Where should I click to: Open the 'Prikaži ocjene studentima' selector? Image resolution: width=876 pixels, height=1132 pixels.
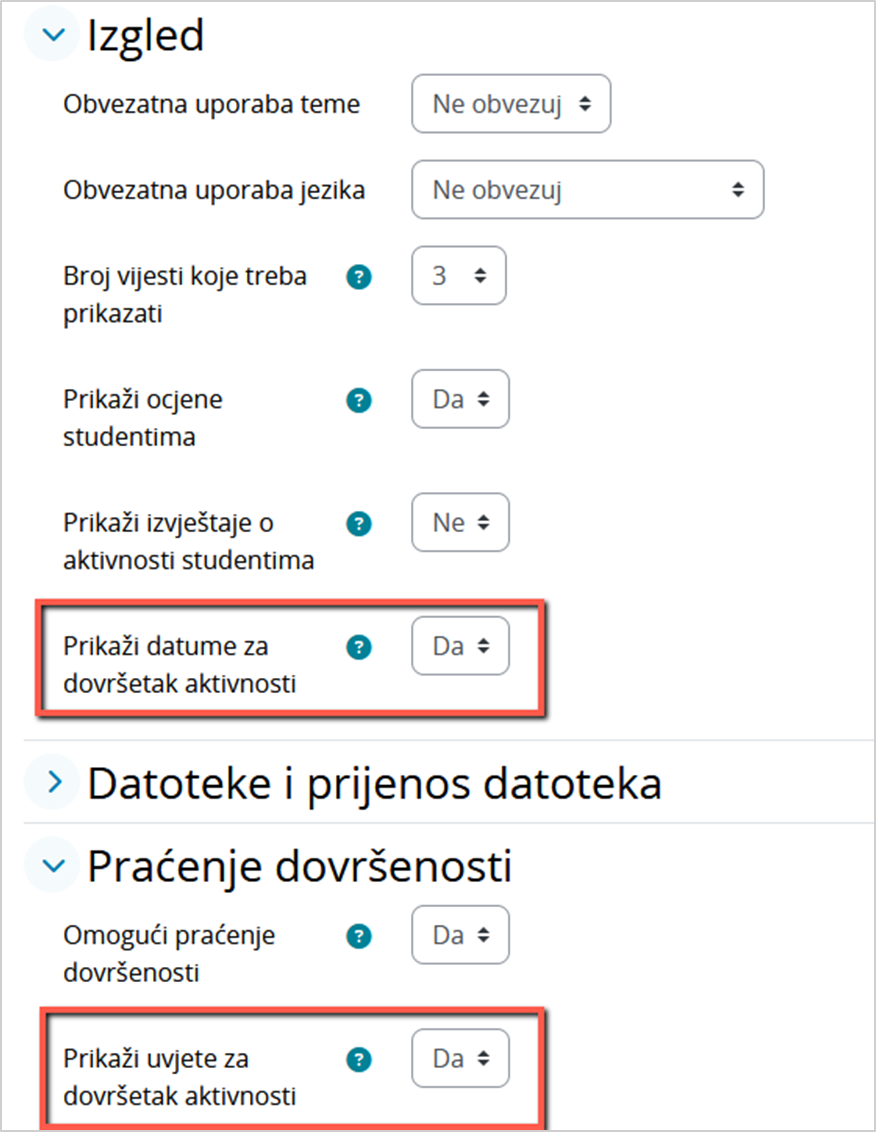(460, 398)
